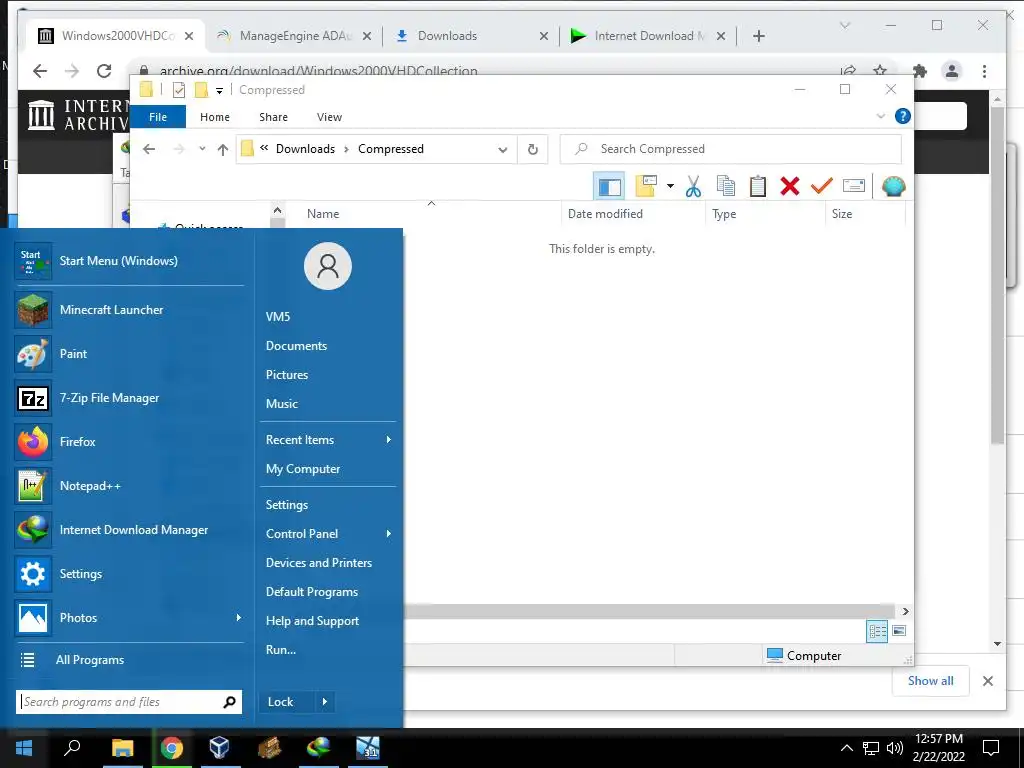
Task: Click the envelope Email icon in toolbar
Action: (854, 186)
